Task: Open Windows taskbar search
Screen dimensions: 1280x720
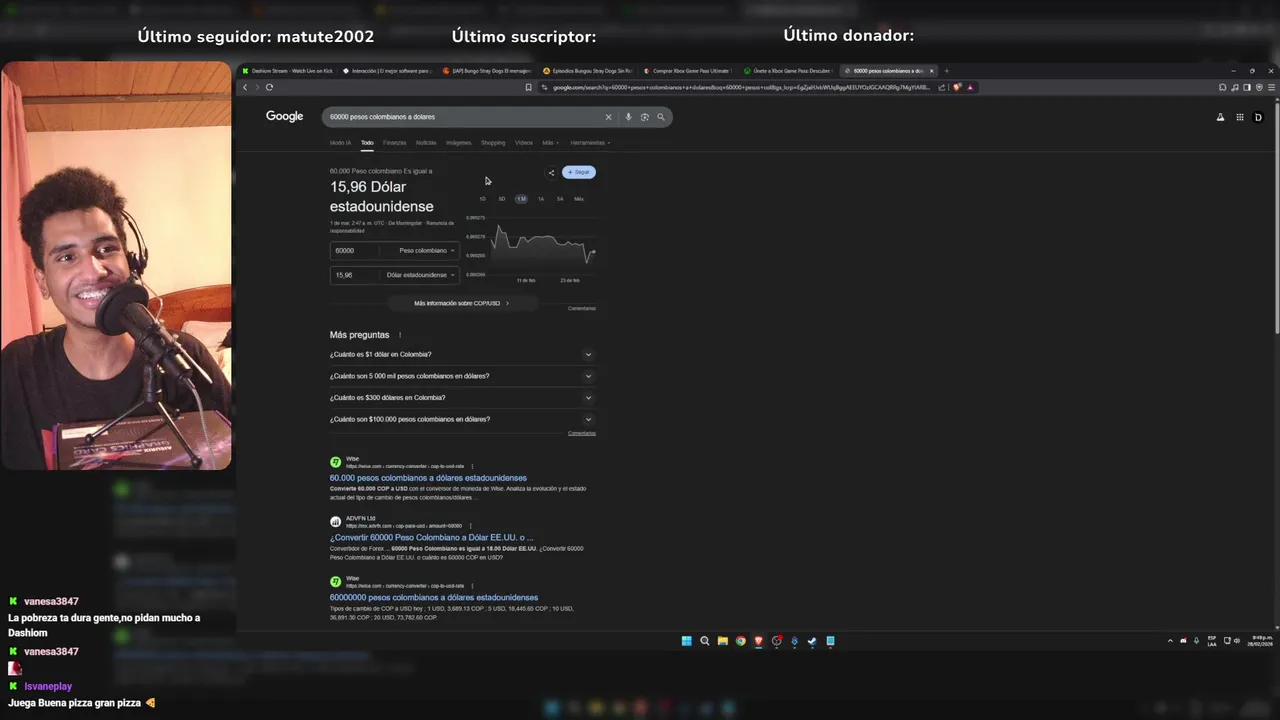Action: 704,641
